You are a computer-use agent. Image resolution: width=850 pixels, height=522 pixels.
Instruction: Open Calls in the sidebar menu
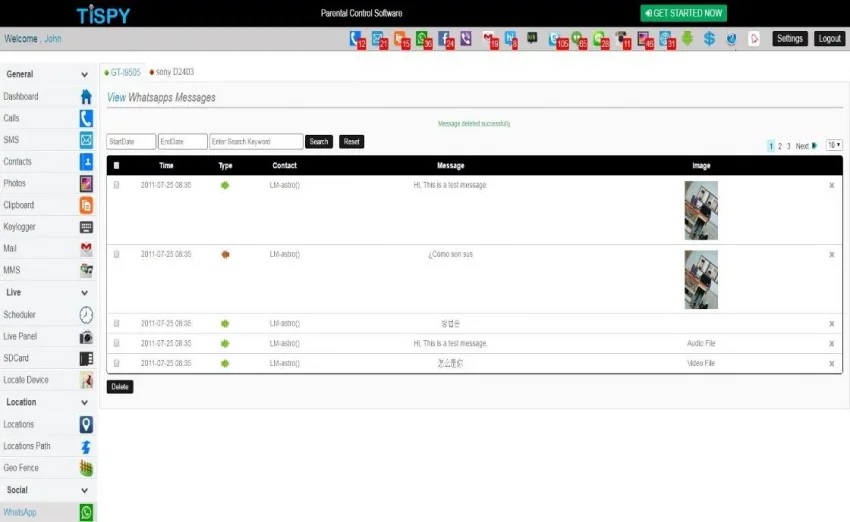(48, 118)
